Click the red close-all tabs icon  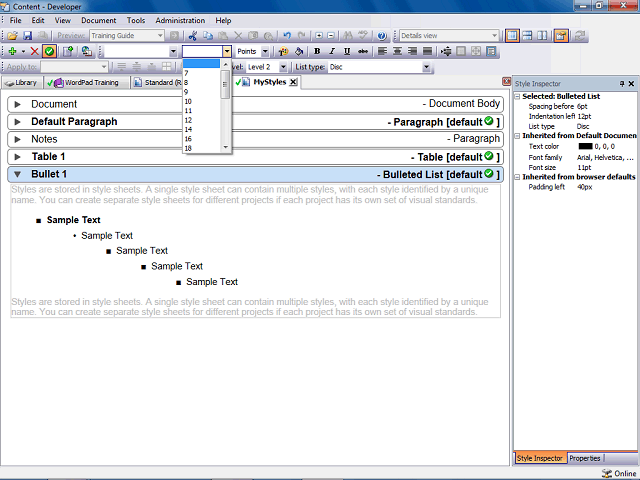[507, 82]
